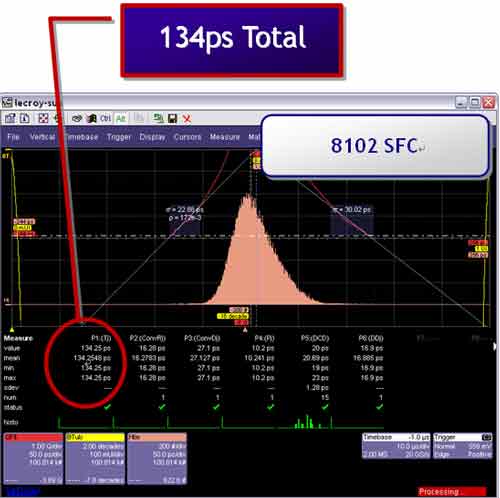Open the salmon Htie trace descriptor box
500x498 pixels.
pos(157,459)
